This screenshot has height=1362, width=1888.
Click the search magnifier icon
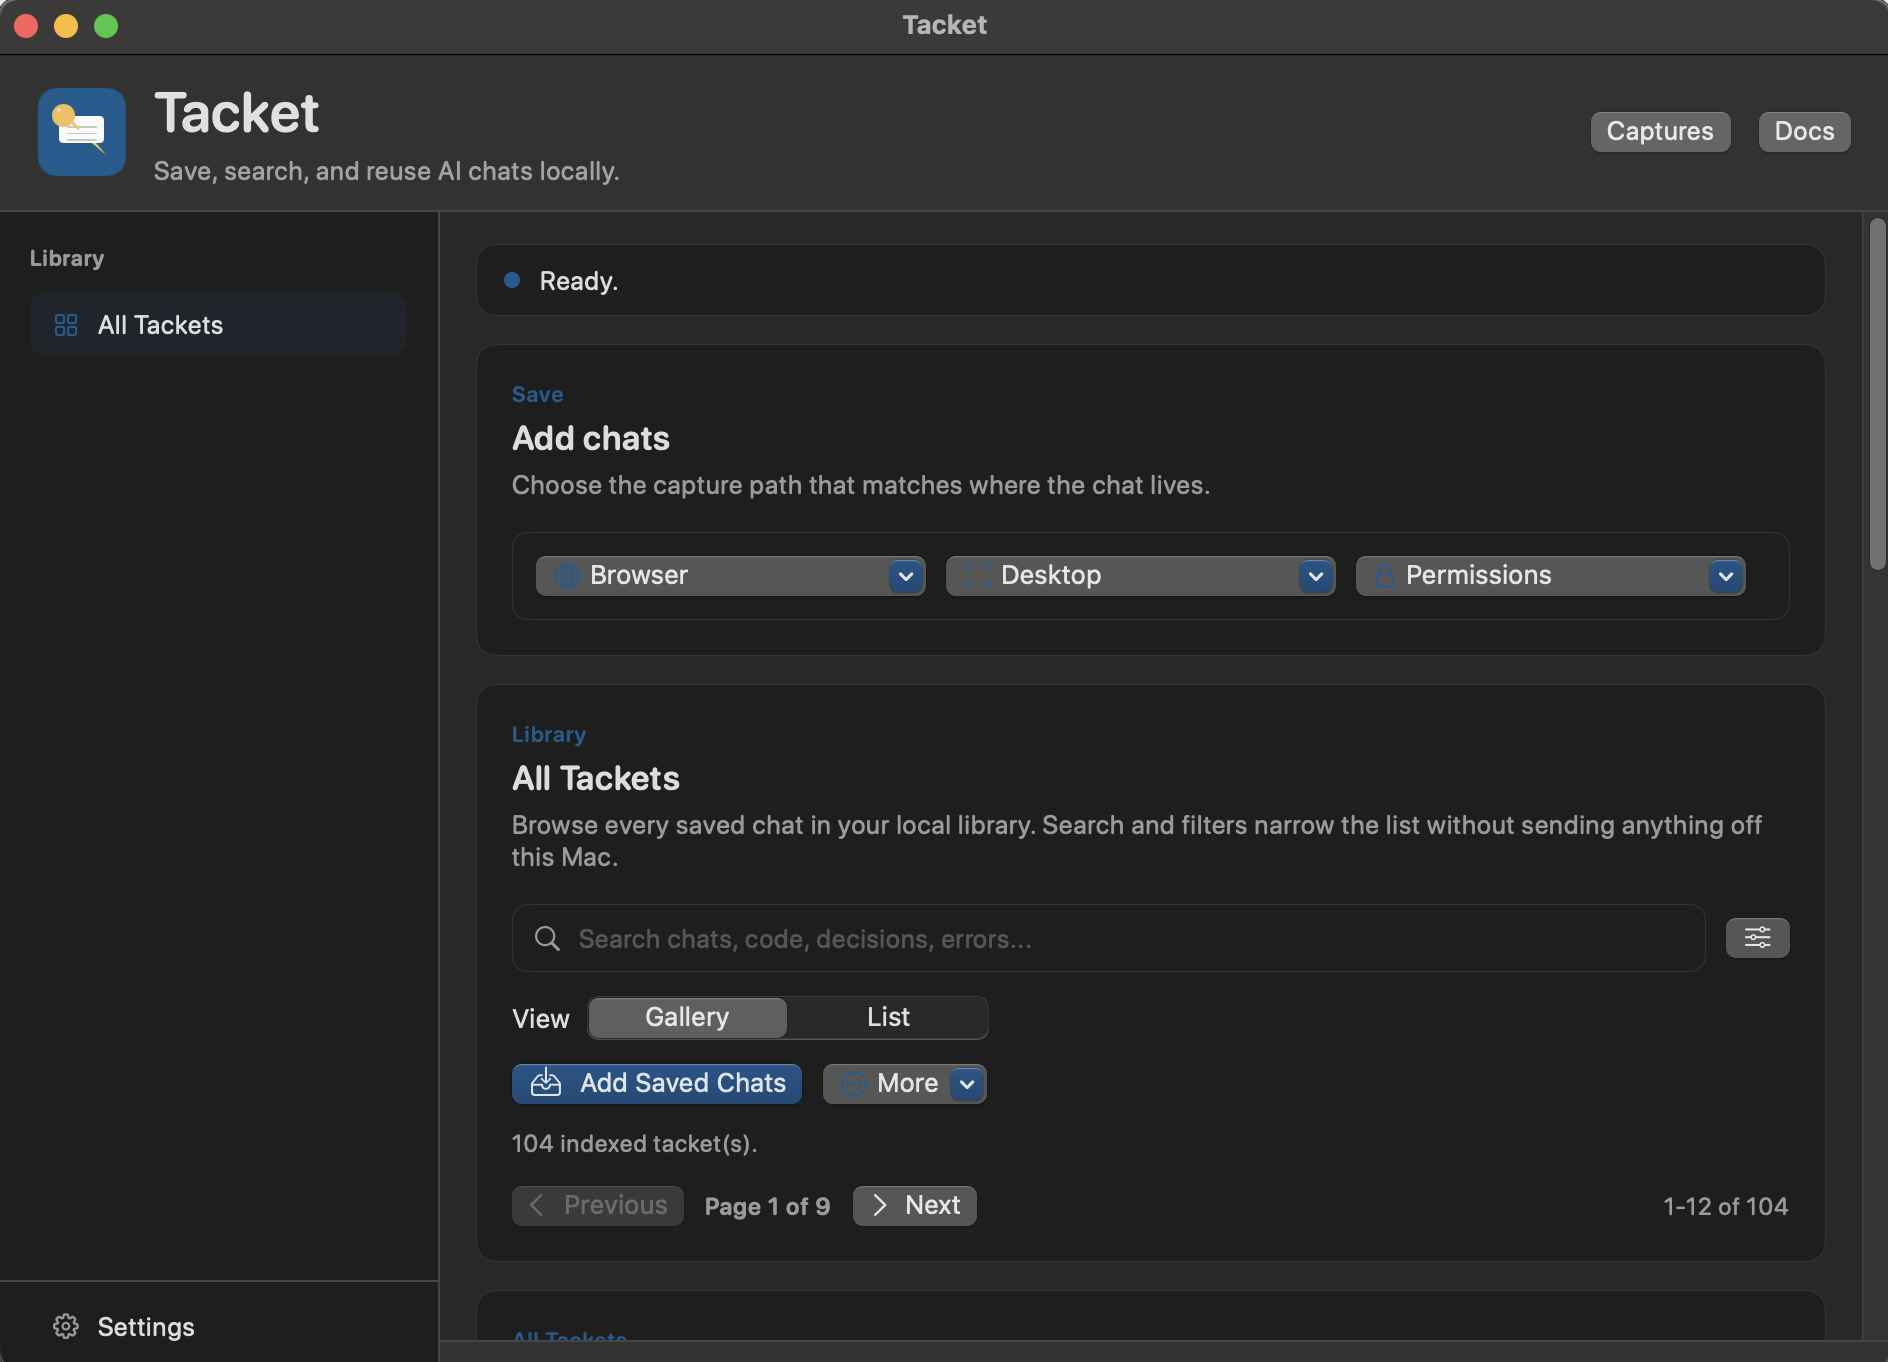click(x=547, y=938)
